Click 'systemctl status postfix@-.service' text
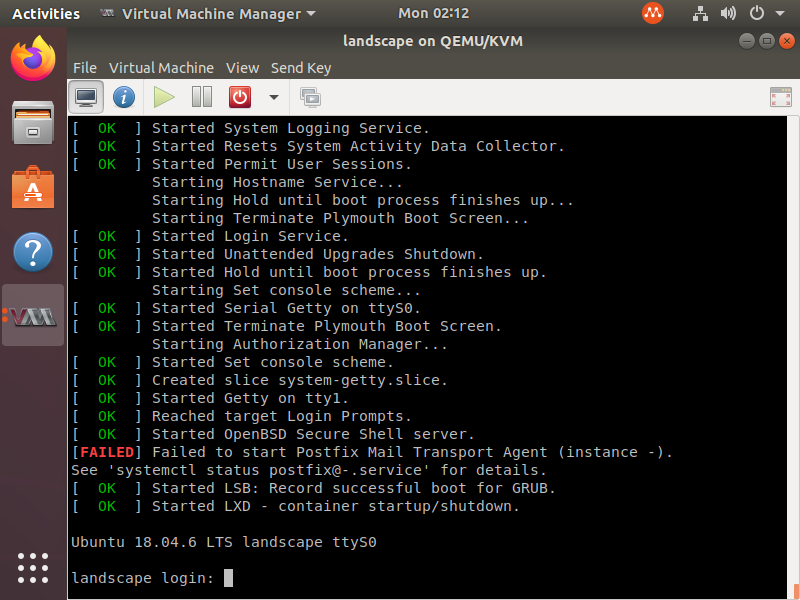Viewport: 800px width, 600px height. [x=269, y=470]
